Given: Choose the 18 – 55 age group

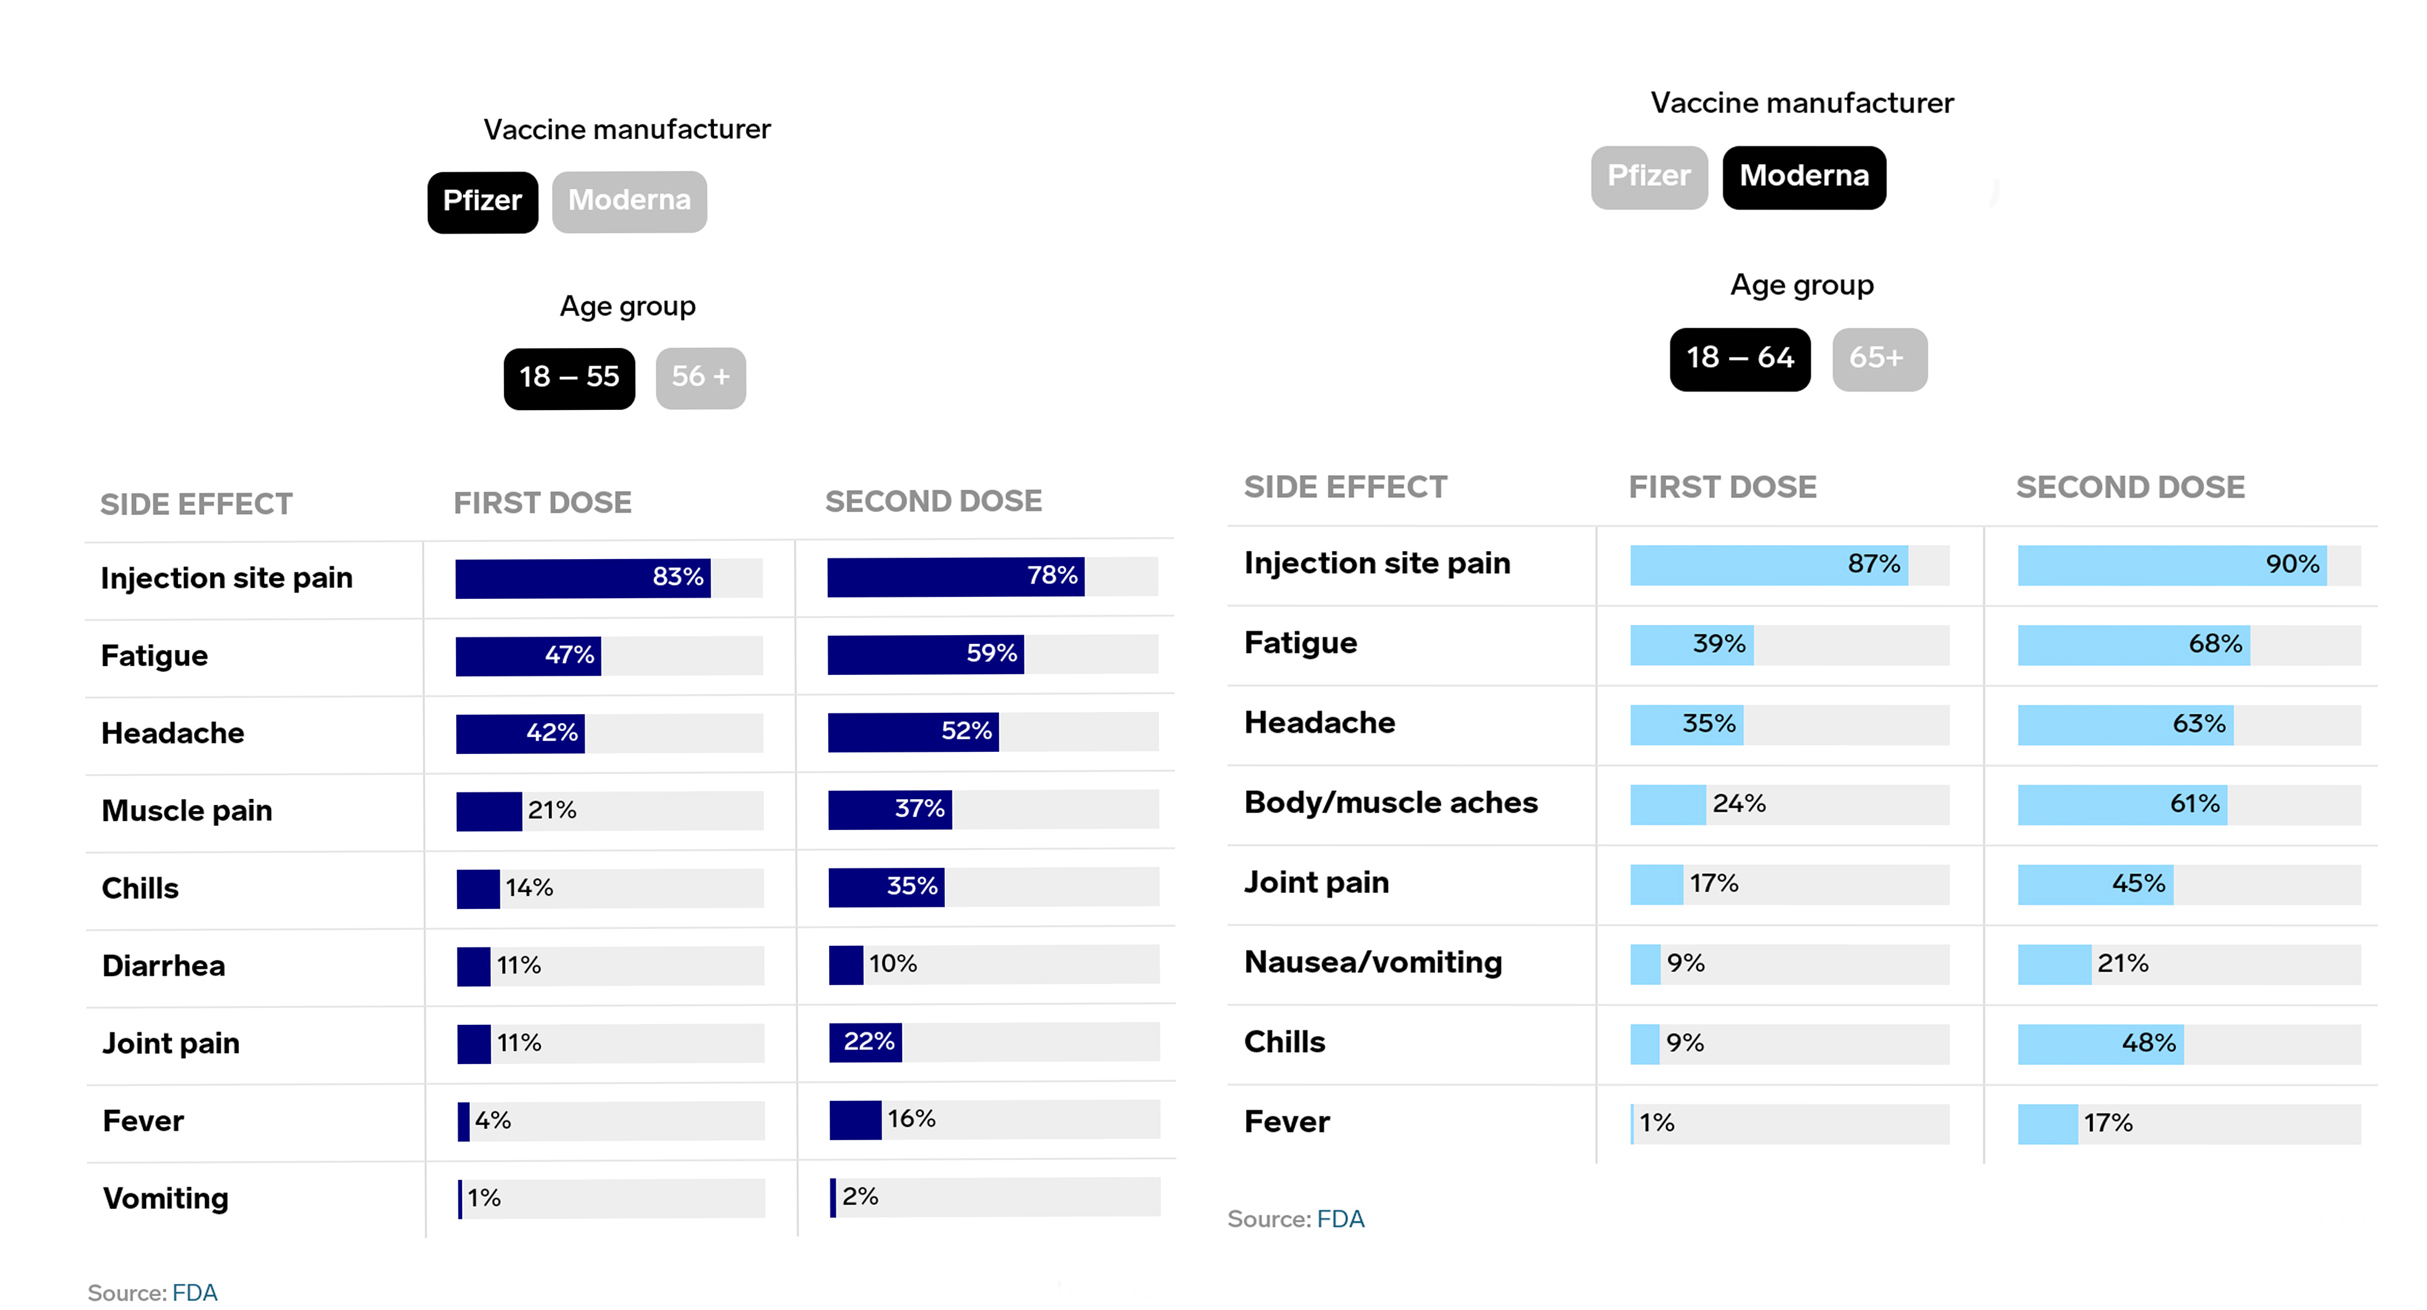Looking at the screenshot, I should [x=569, y=378].
